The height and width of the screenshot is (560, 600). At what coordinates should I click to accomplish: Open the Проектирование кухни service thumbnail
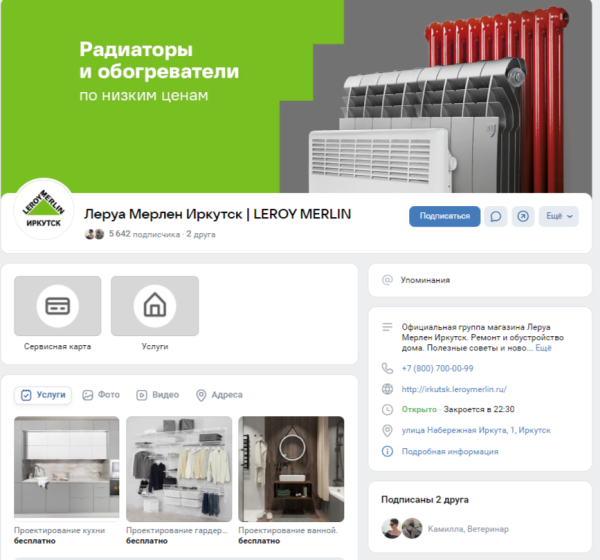point(66,468)
